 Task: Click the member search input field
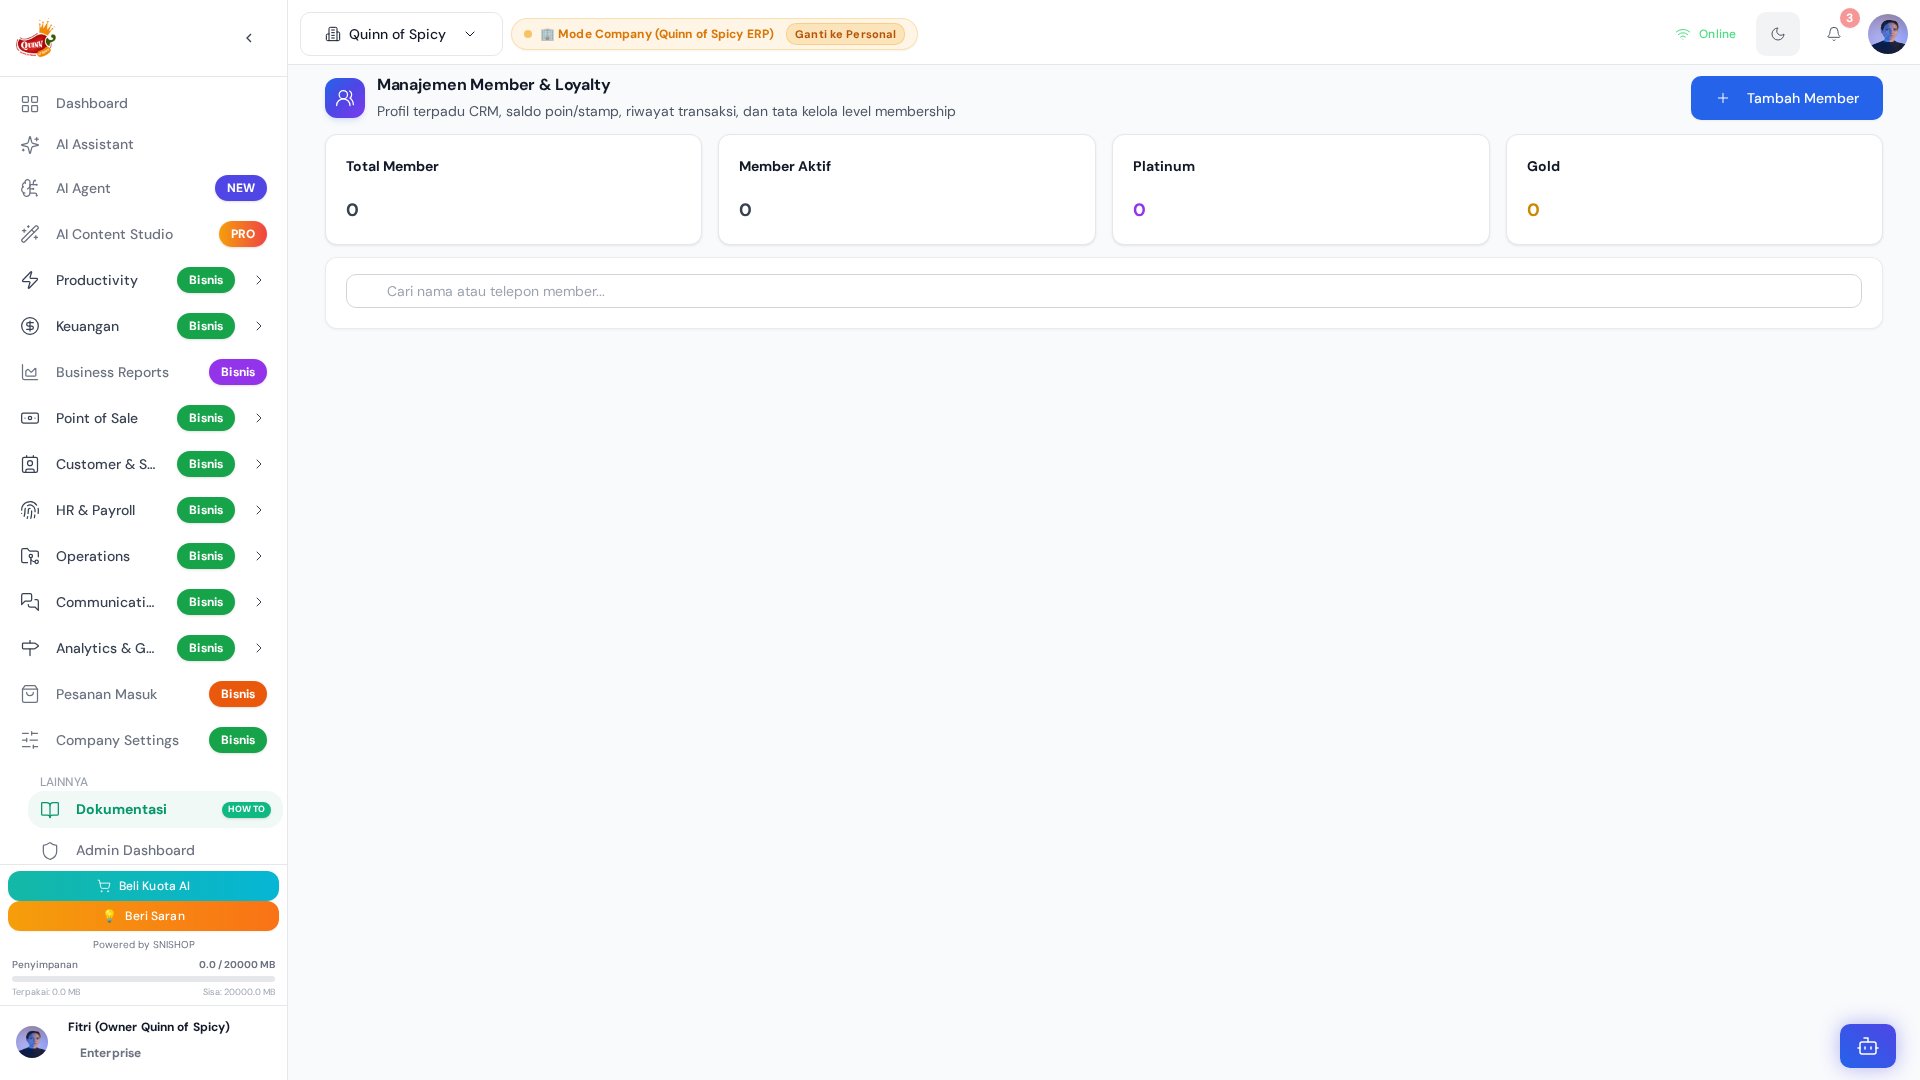(1103, 291)
